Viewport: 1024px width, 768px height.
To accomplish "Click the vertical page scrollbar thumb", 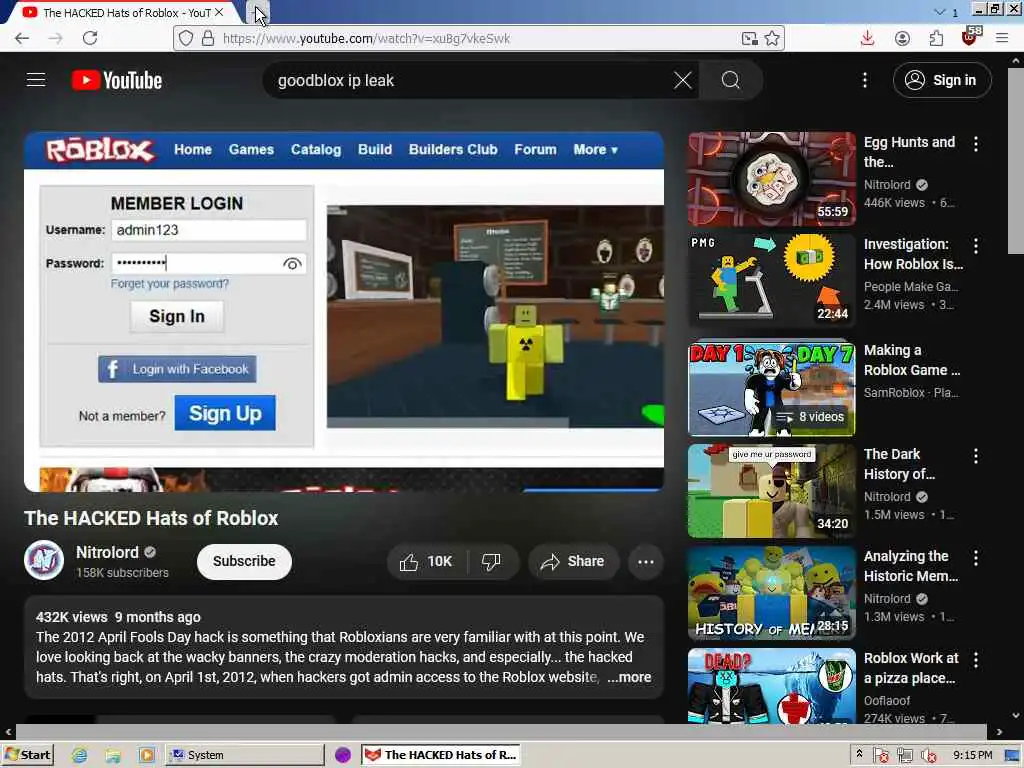I will pos(1016,161).
